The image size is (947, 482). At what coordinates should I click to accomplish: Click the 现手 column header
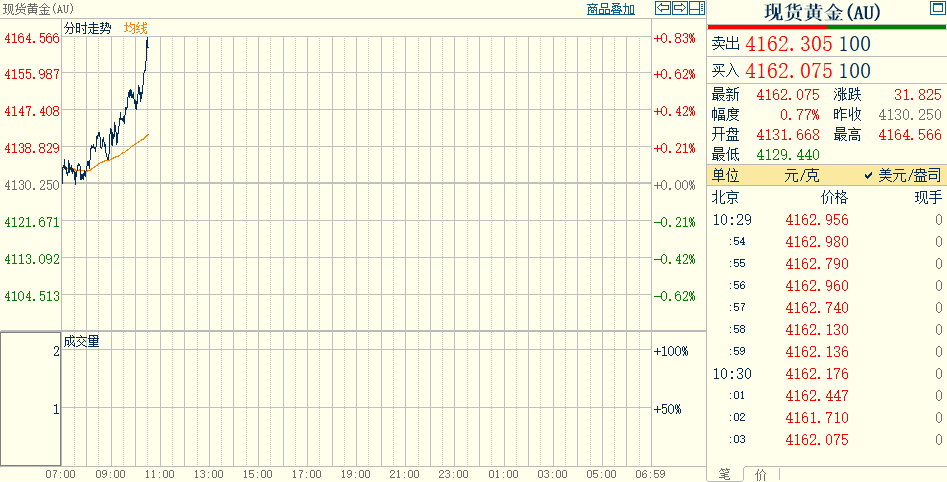pos(927,197)
